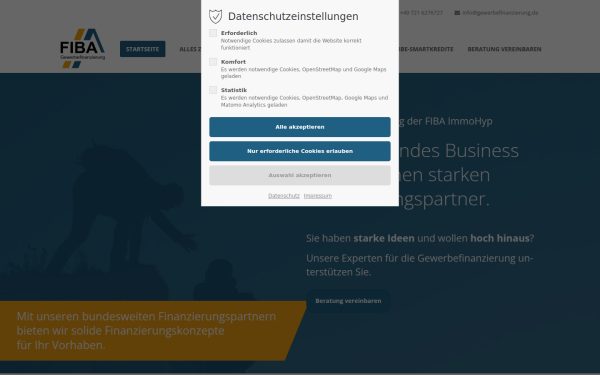The height and width of the screenshot is (375, 600).
Task: Click the Erforderlich label text
Action: [239, 33]
